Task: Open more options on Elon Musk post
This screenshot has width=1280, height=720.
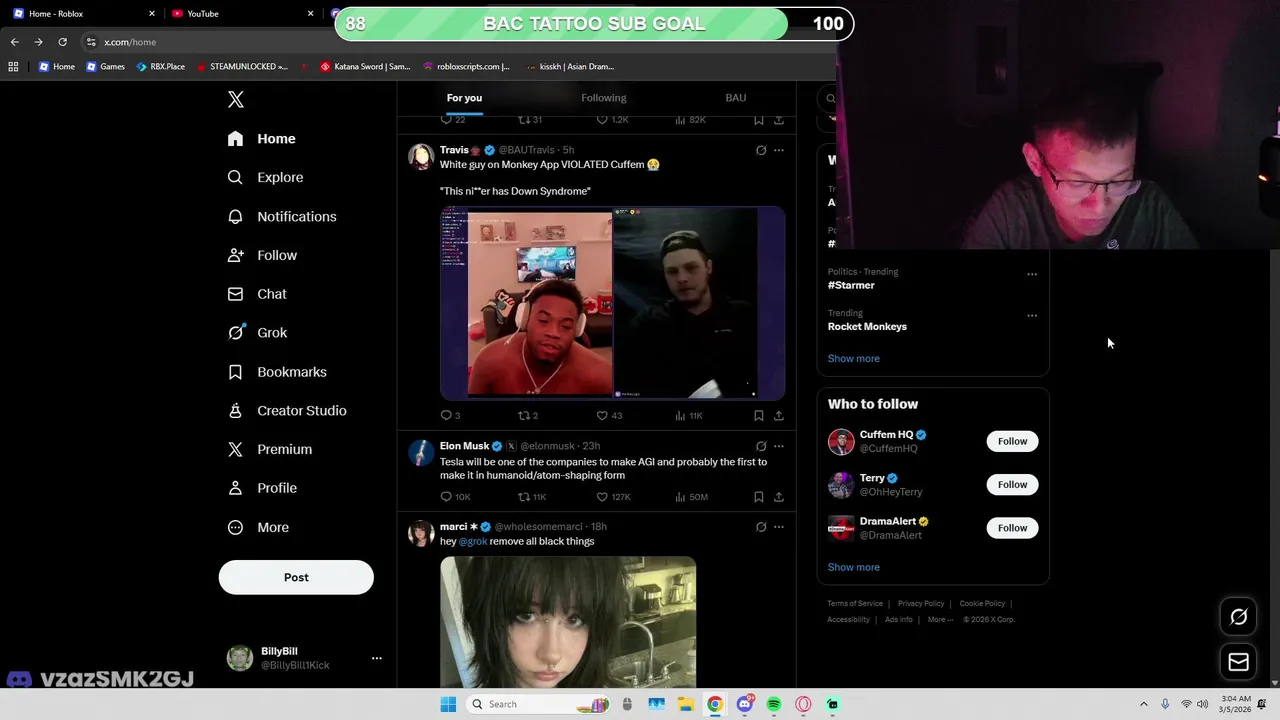Action: point(779,446)
